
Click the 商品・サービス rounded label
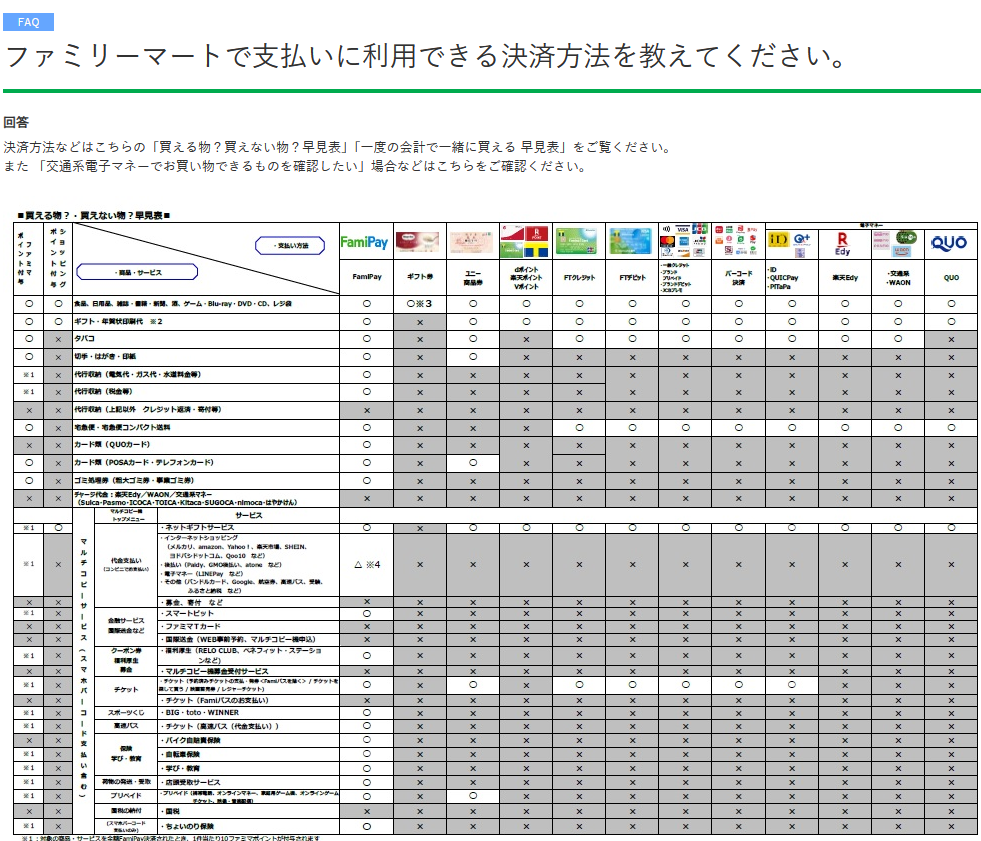pos(137,272)
